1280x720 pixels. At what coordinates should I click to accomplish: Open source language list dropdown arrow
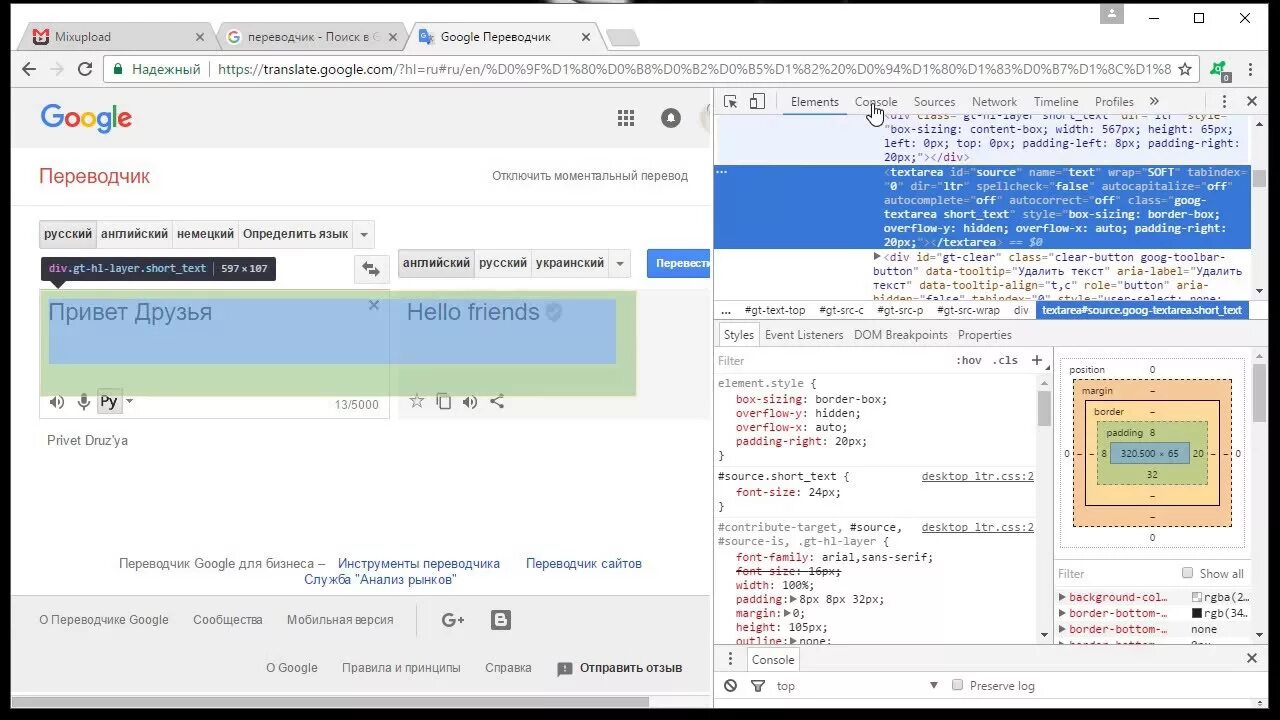click(x=365, y=235)
